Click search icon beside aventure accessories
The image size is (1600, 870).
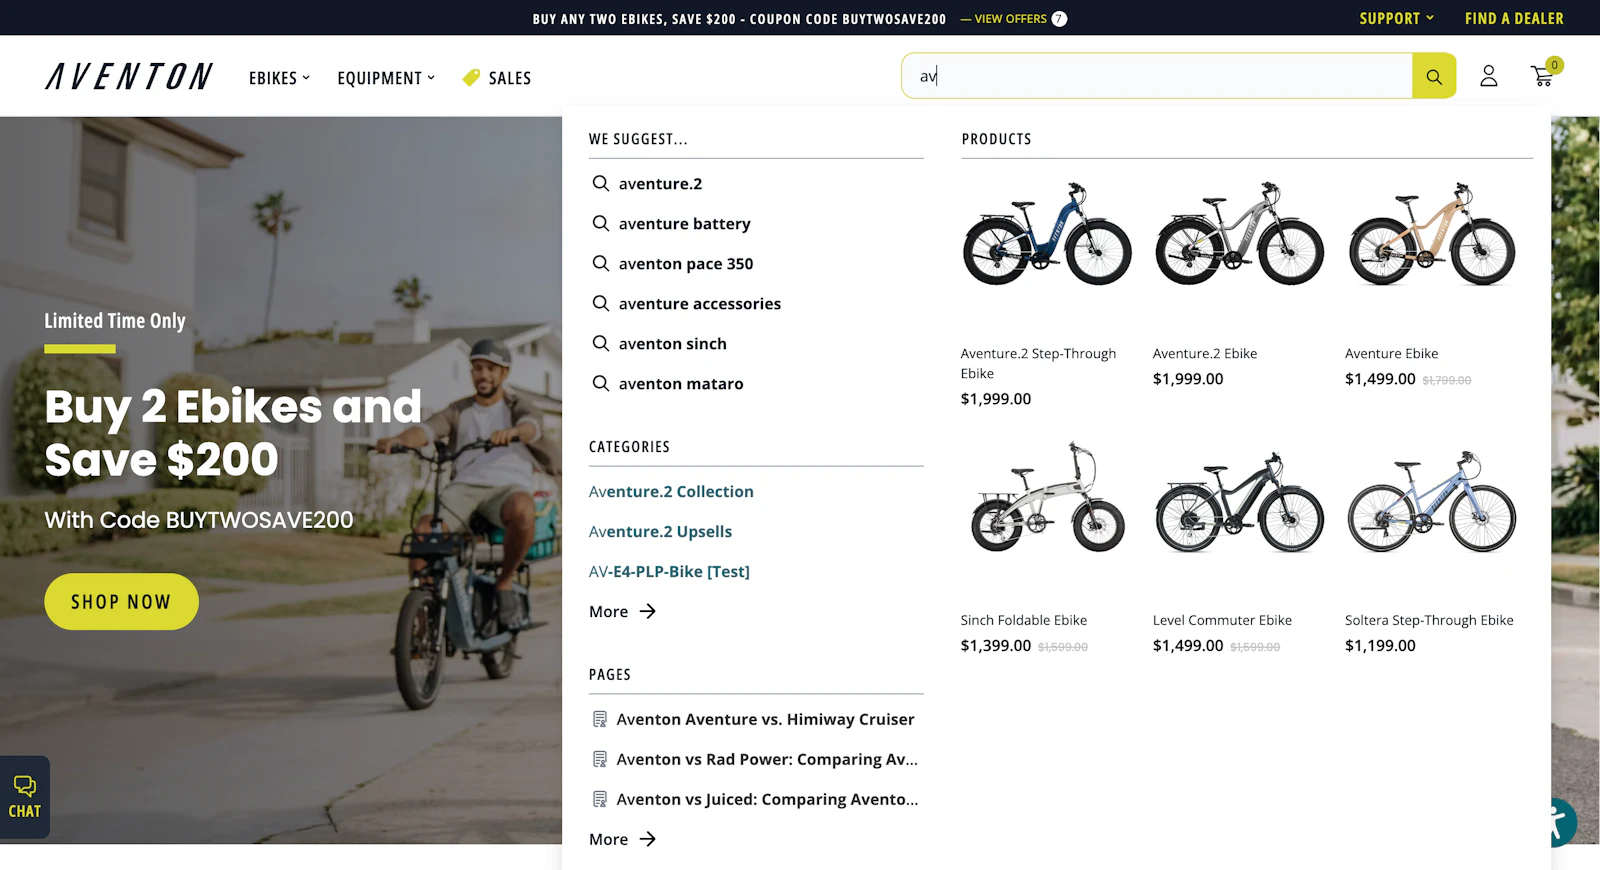pyautogui.click(x=601, y=303)
